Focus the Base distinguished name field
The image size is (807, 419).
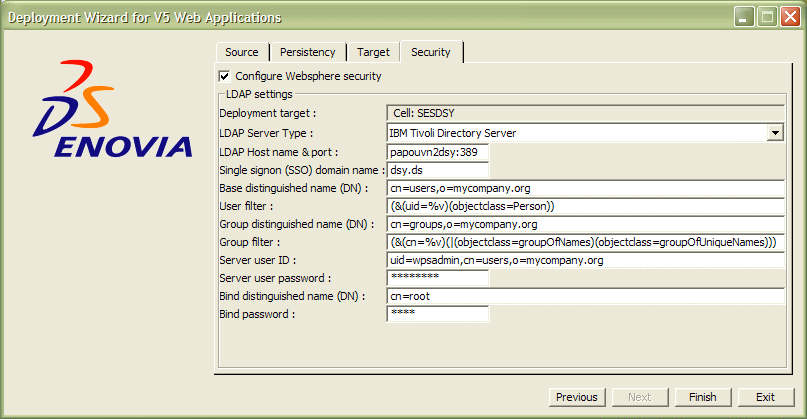585,188
